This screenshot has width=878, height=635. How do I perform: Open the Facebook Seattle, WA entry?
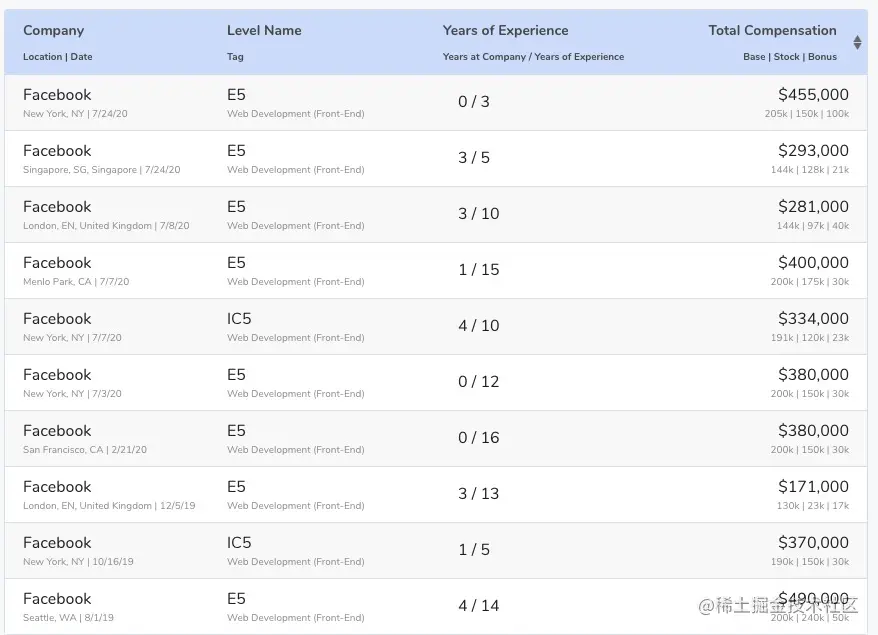coord(57,599)
